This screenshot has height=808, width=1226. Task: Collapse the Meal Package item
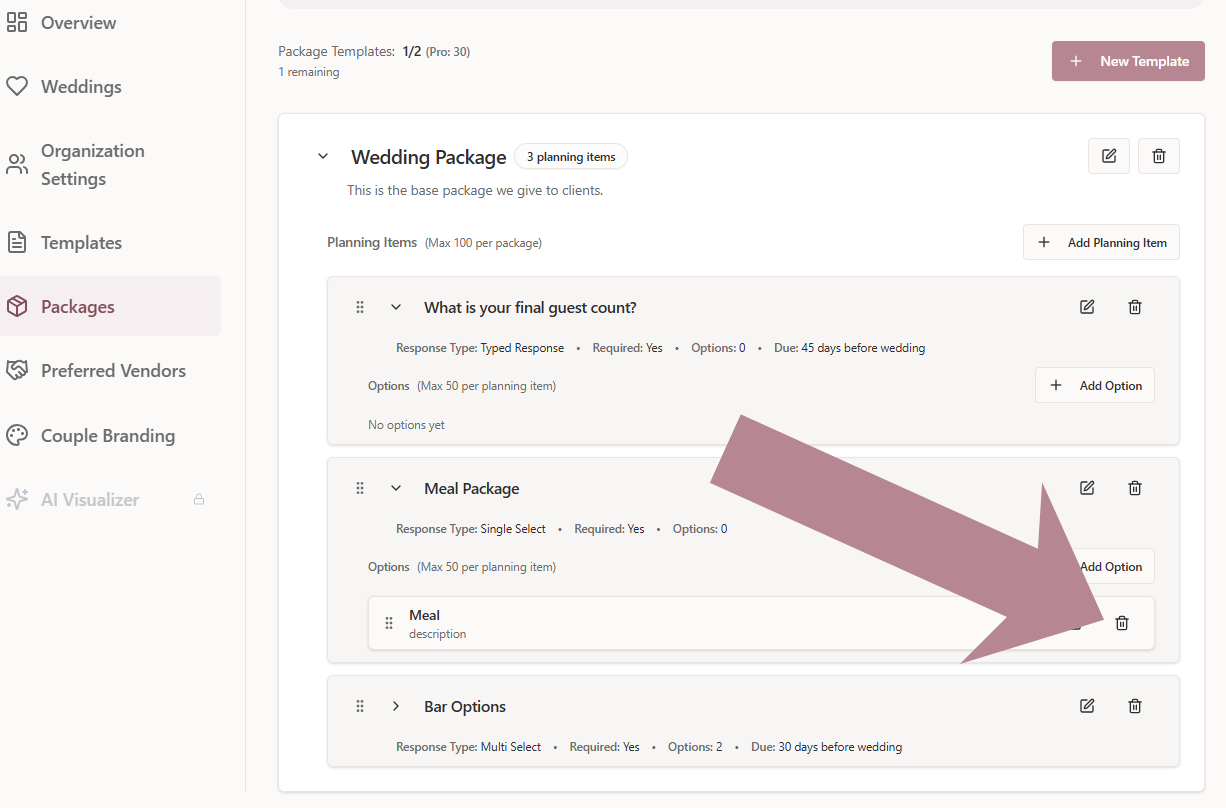[x=396, y=489]
